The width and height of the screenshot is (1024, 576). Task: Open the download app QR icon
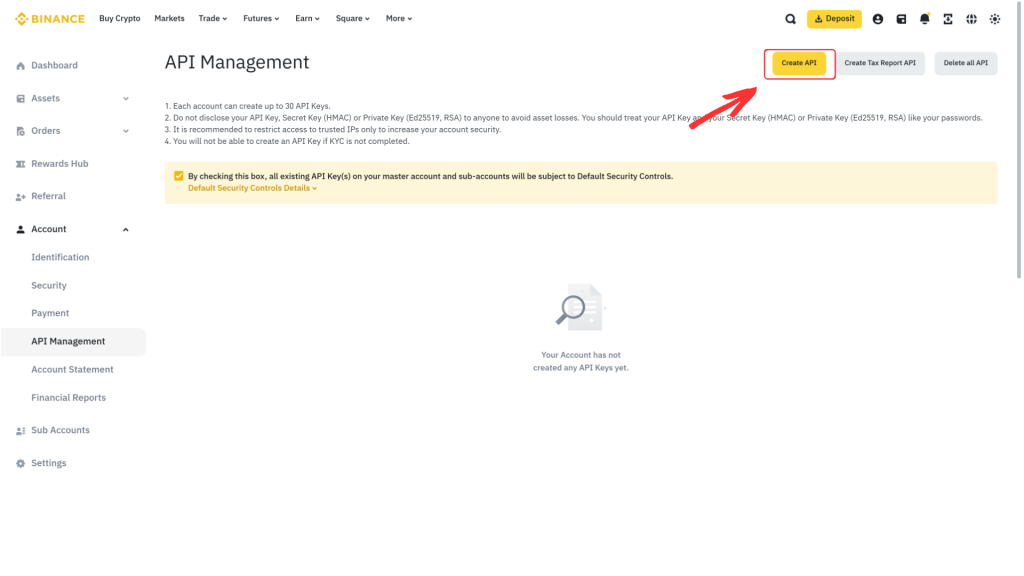click(948, 19)
